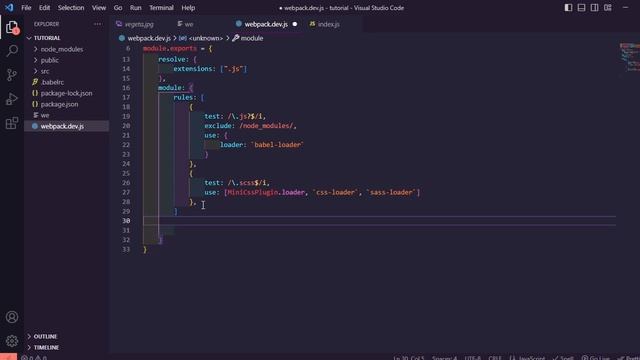Image resolution: width=640 pixels, height=360 pixels.
Task: Click the CRLF end of line status entry
Action: click(x=495, y=358)
